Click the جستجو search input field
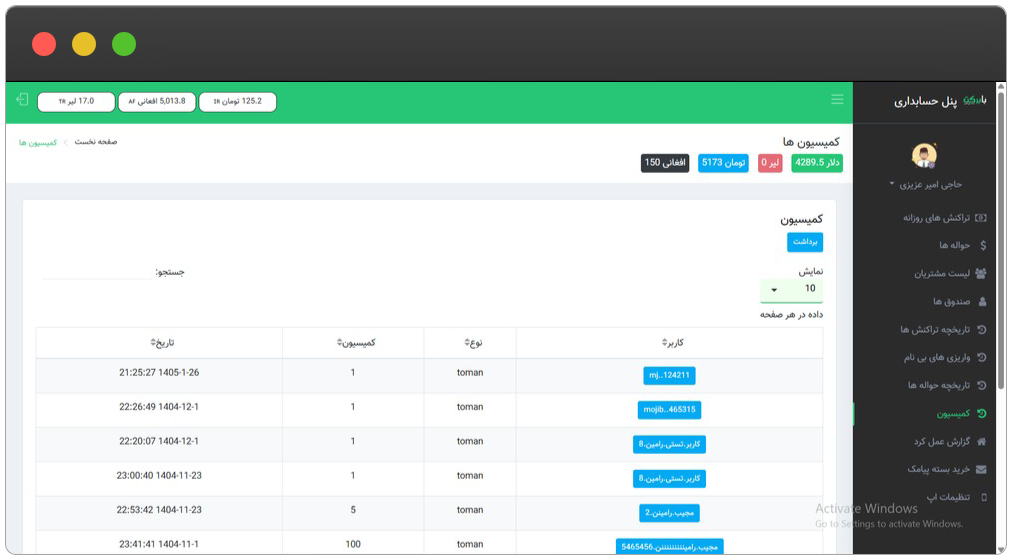The height and width of the screenshot is (560, 1012). (x=97, y=272)
